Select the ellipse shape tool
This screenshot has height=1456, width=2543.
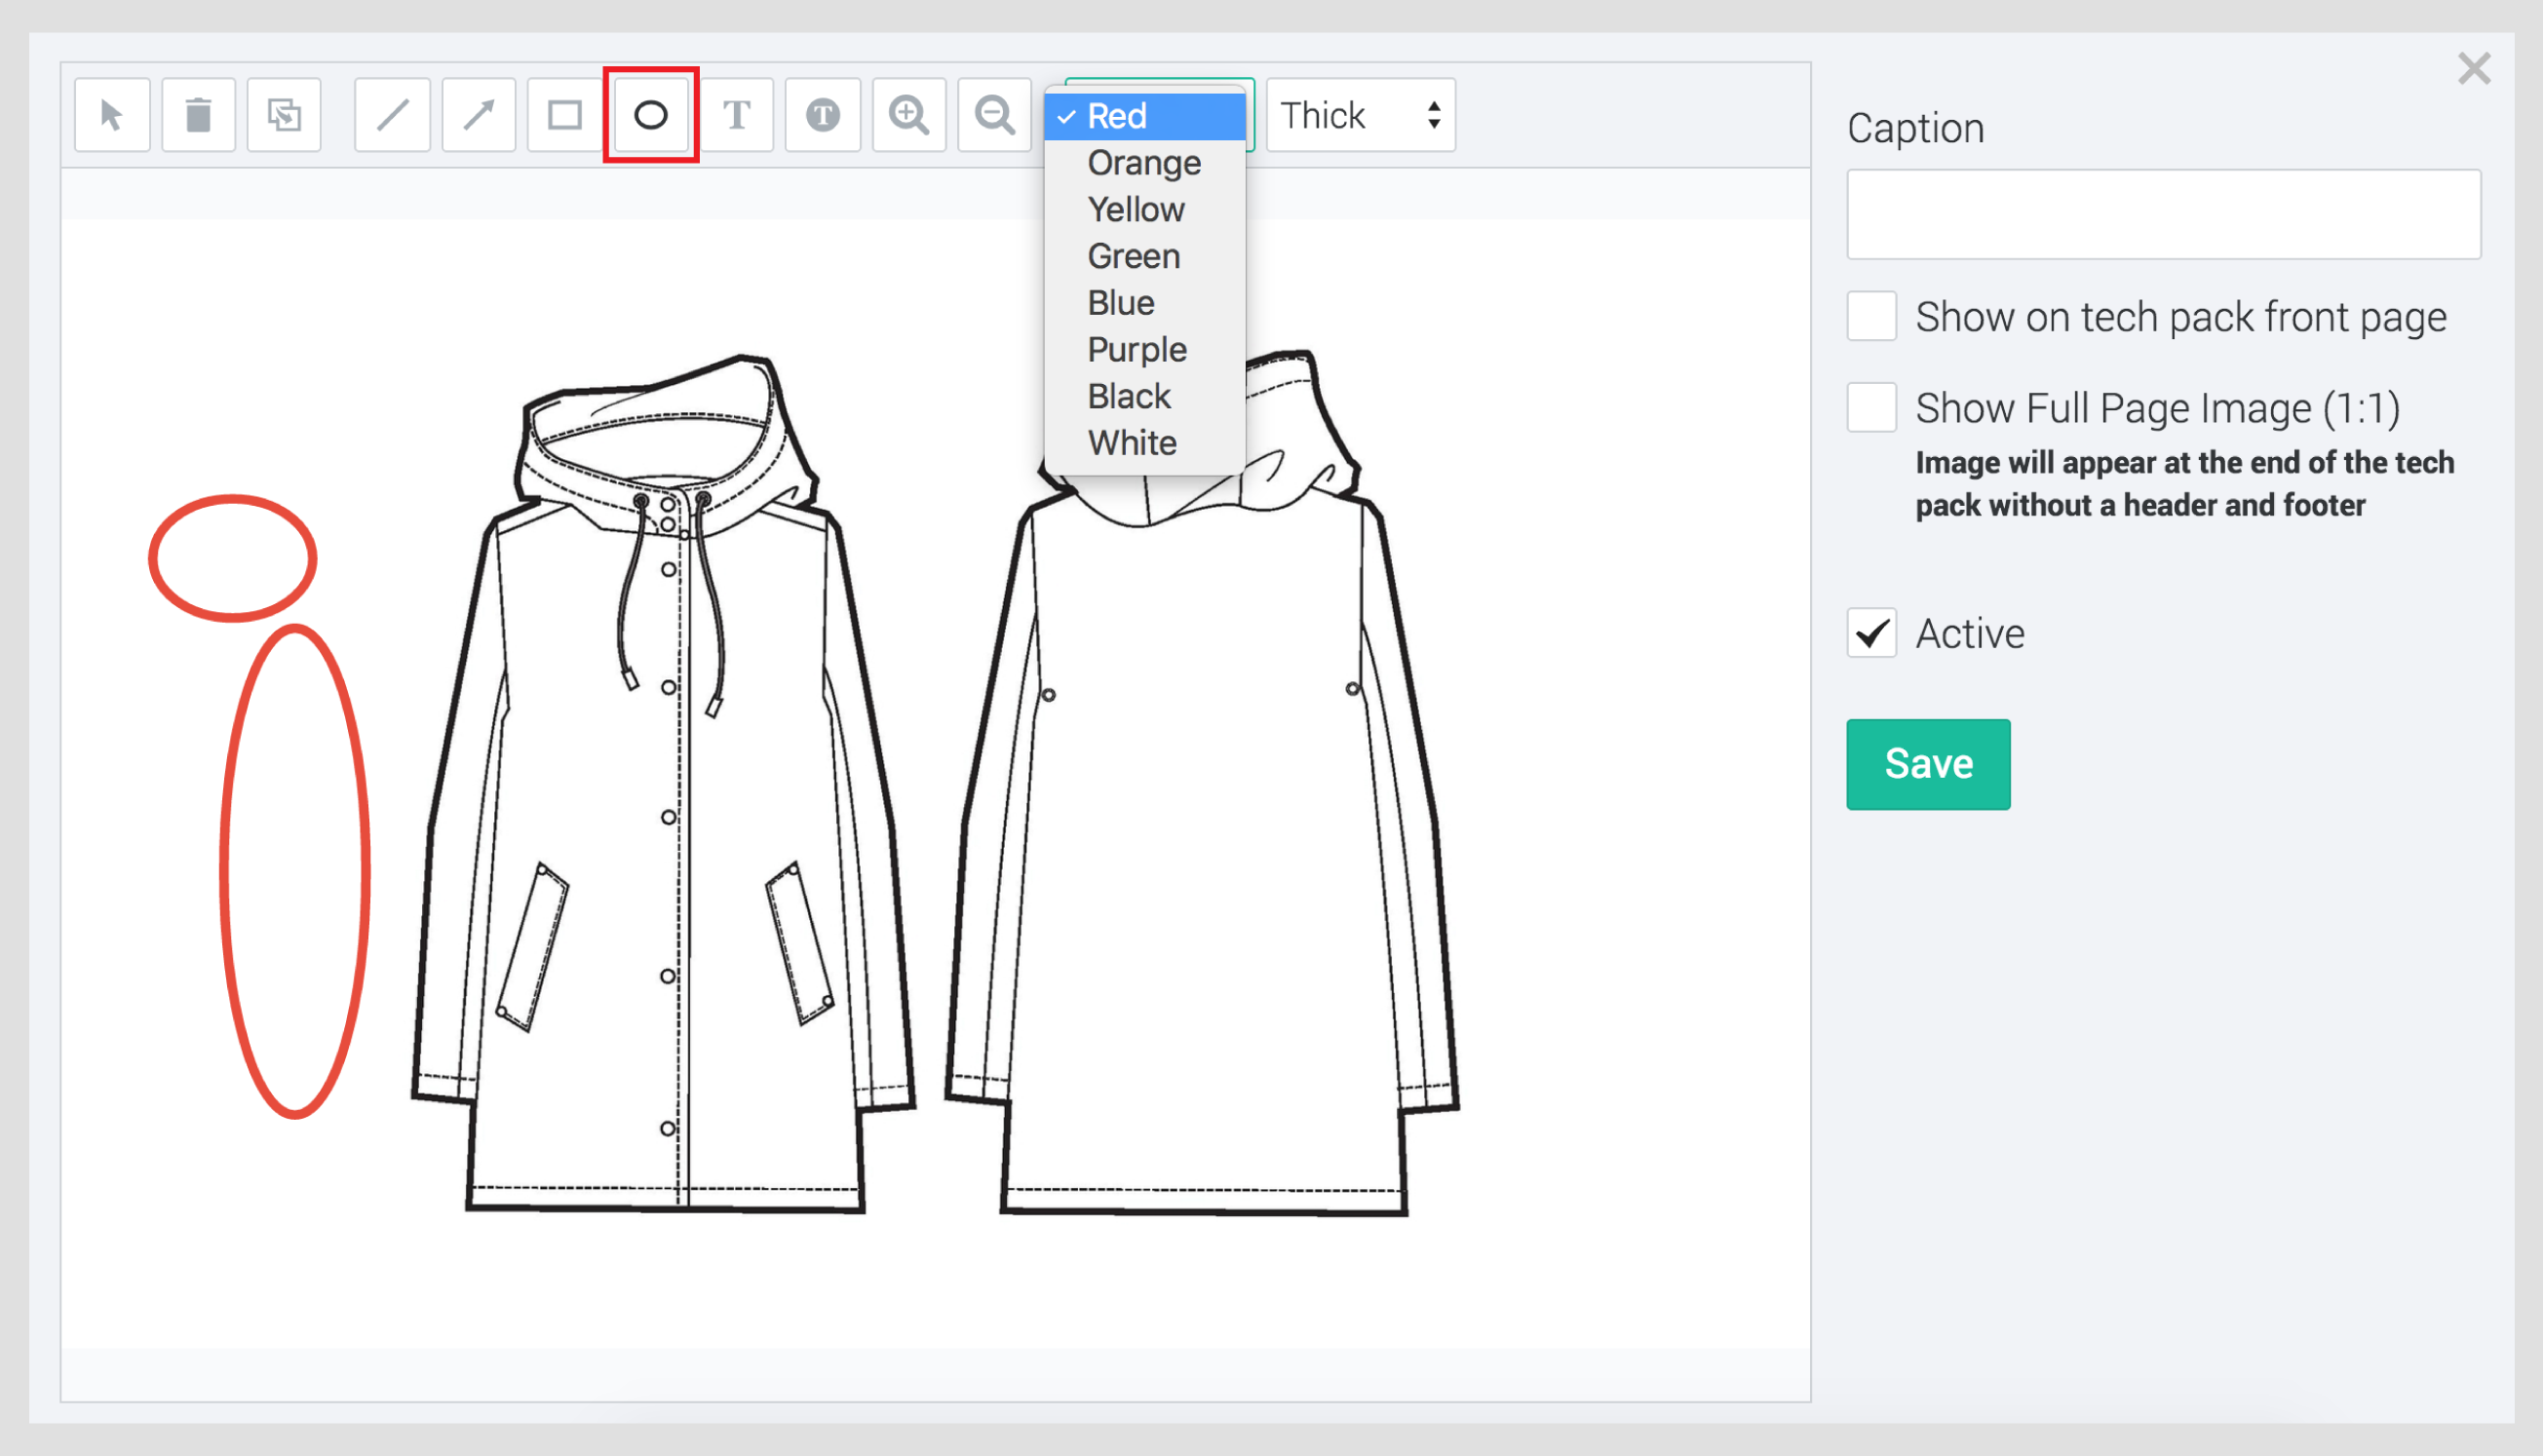pyautogui.click(x=651, y=115)
